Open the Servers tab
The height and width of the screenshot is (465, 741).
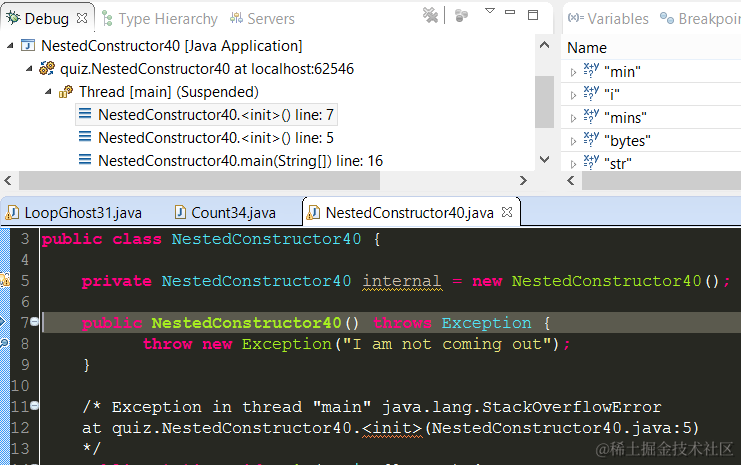coord(262,18)
